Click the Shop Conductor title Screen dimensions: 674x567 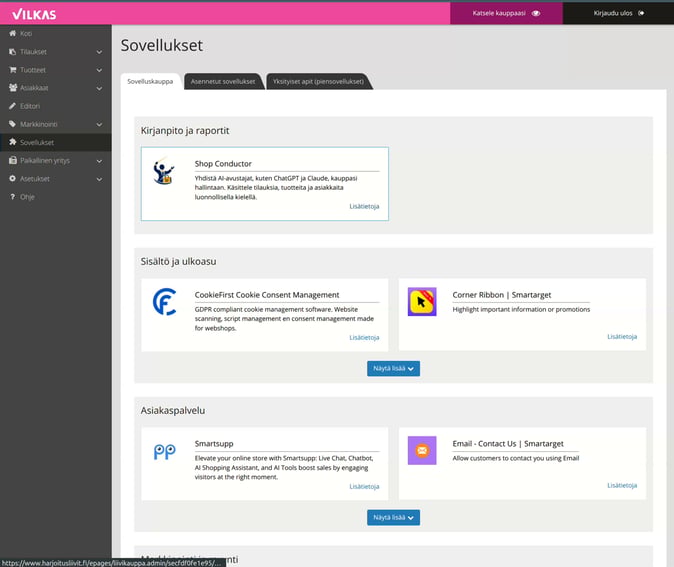point(223,164)
